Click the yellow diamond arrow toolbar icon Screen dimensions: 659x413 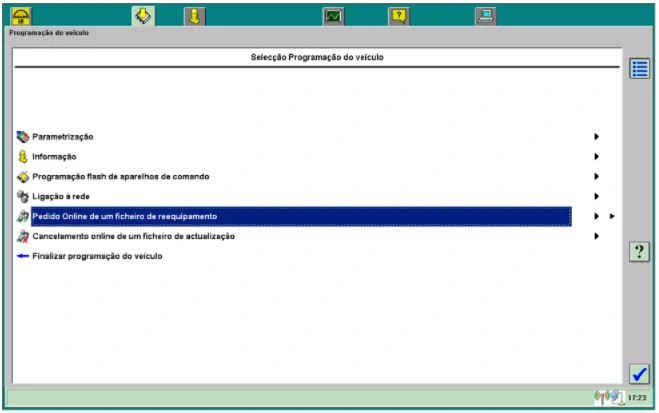[143, 15]
